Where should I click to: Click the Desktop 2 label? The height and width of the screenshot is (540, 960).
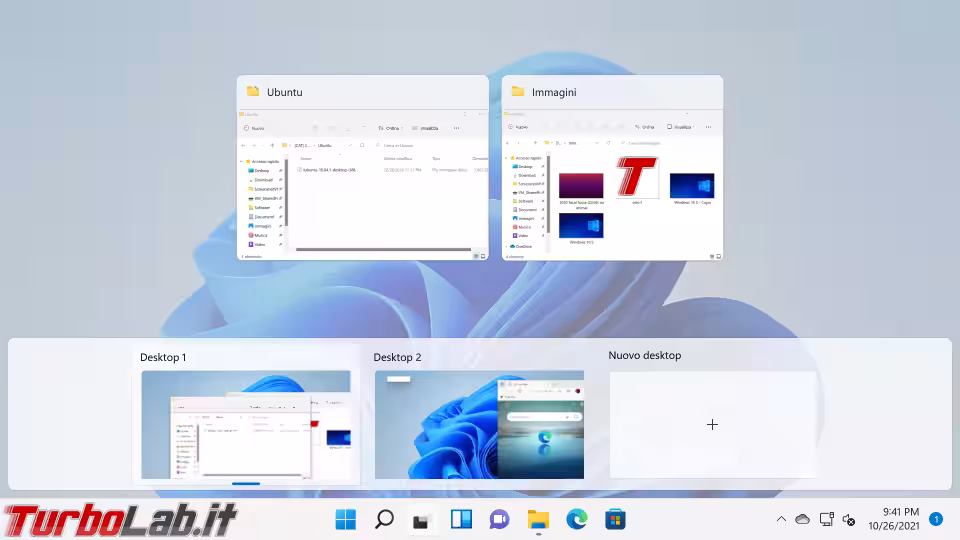[397, 357]
